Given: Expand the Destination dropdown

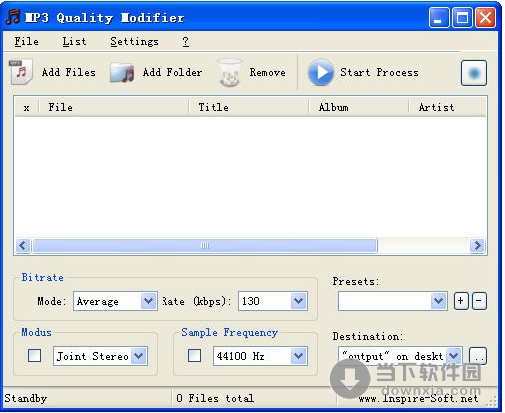Looking at the screenshot, I should click(400, 356).
